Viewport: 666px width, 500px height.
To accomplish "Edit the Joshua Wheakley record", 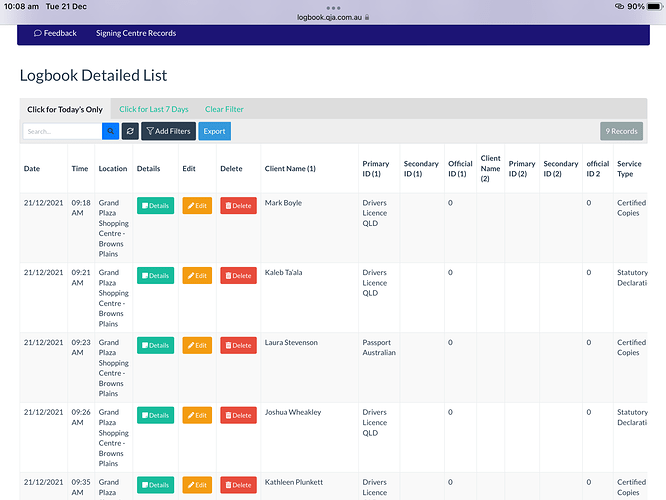I will tap(197, 415).
